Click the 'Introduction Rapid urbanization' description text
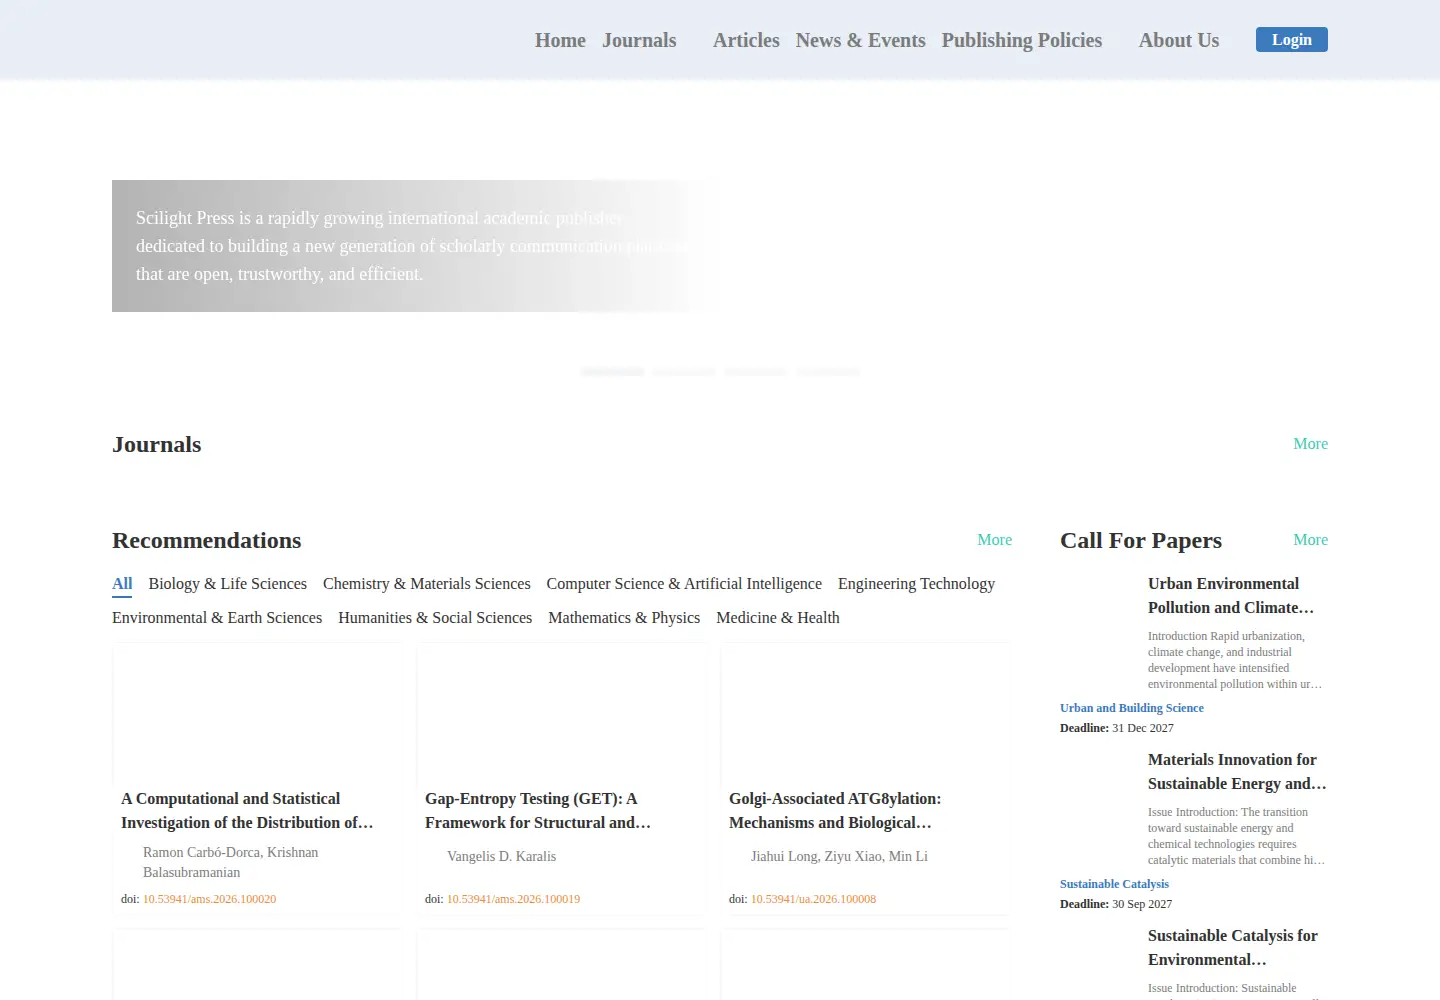 click(x=1235, y=660)
